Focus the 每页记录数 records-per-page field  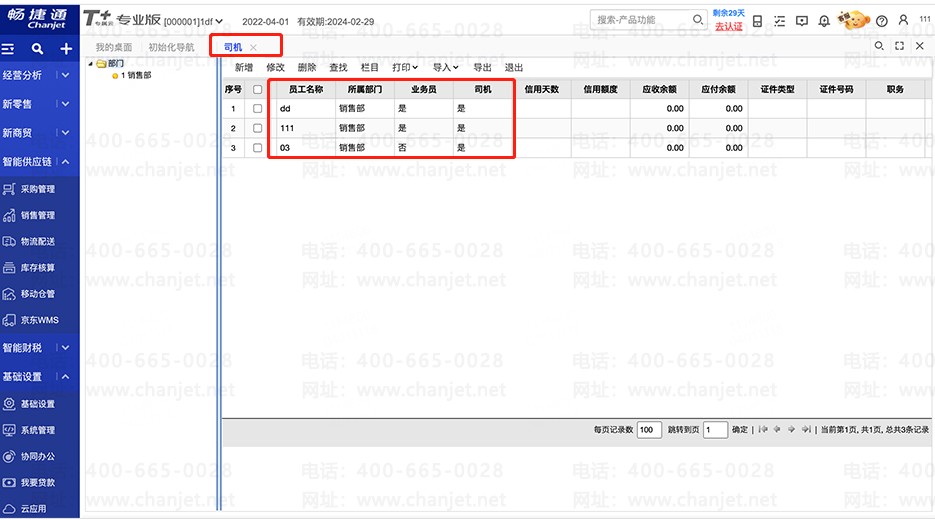coord(649,429)
